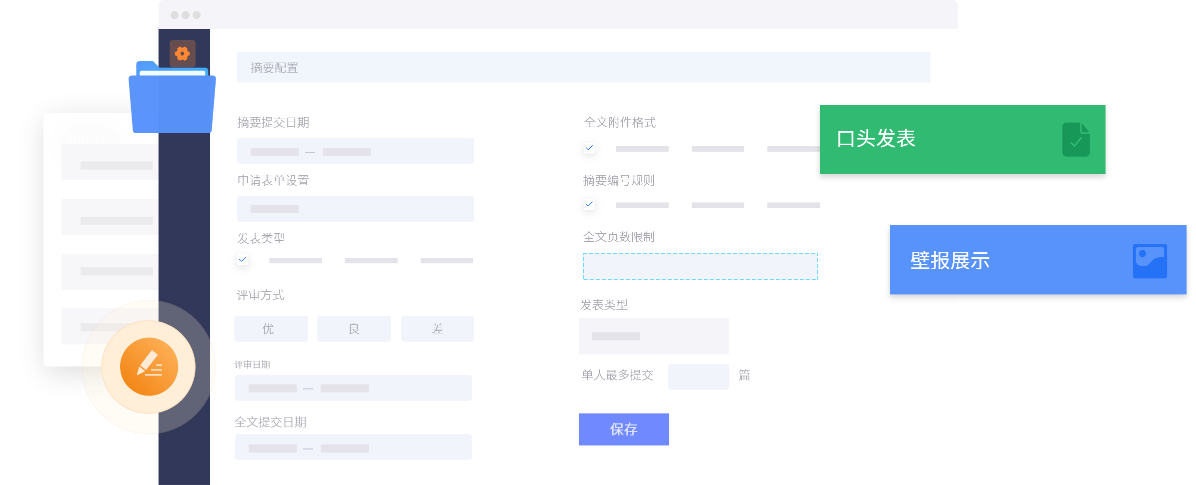Expand the right-side 发表类型 select box
Image resolution: width=1196 pixels, height=485 pixels.
653,336
